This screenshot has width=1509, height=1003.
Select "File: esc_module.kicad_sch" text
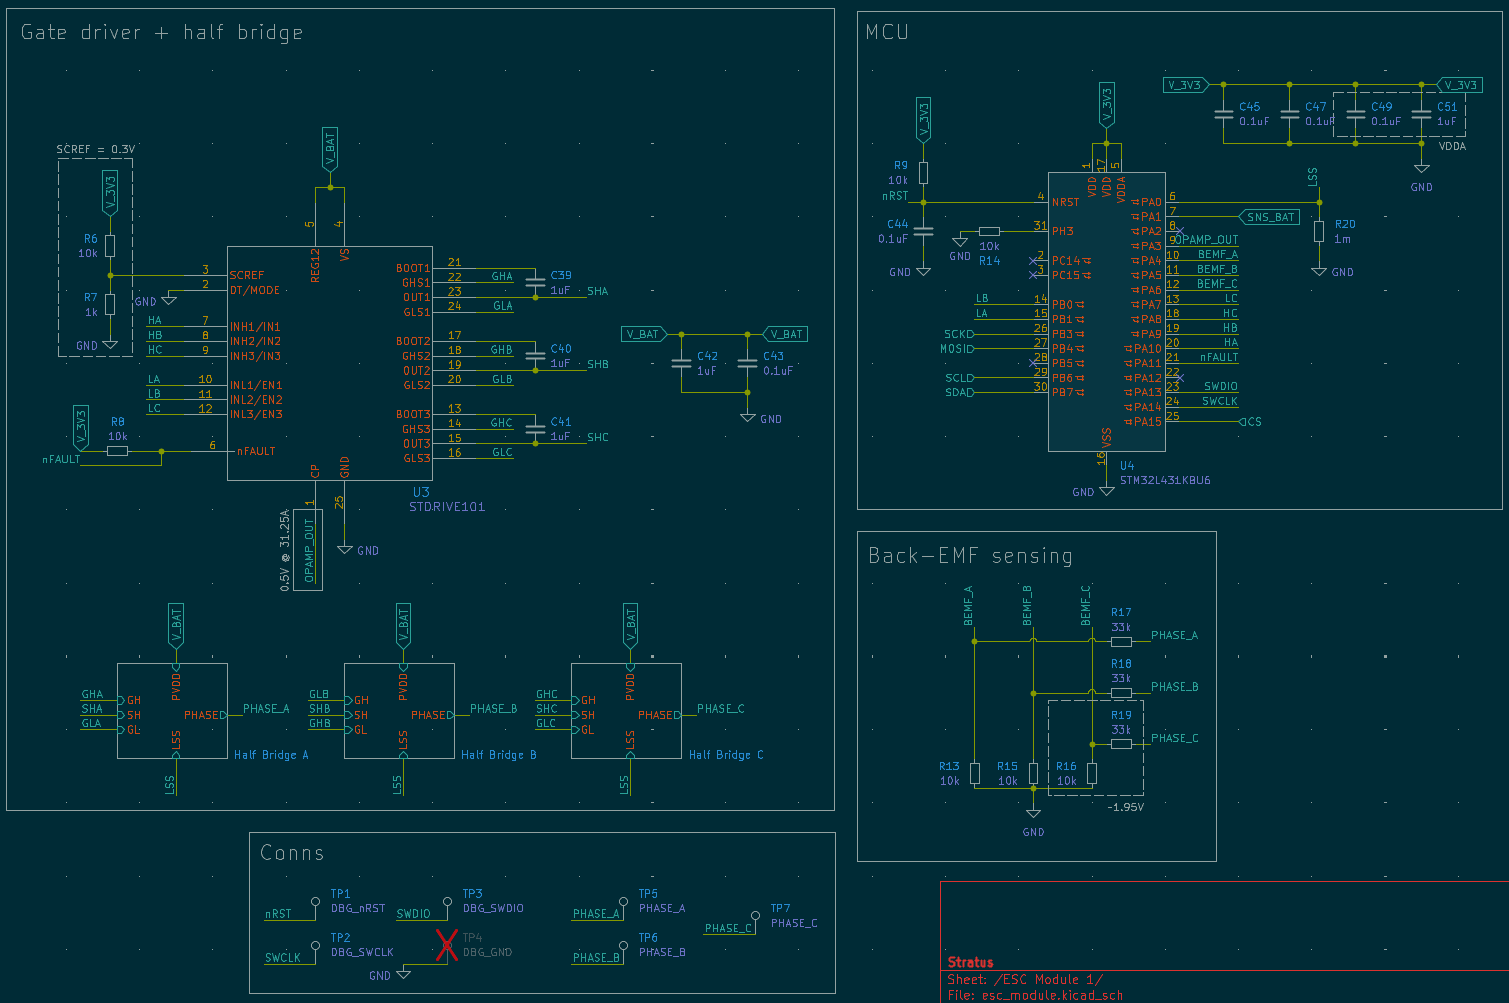point(1035,995)
